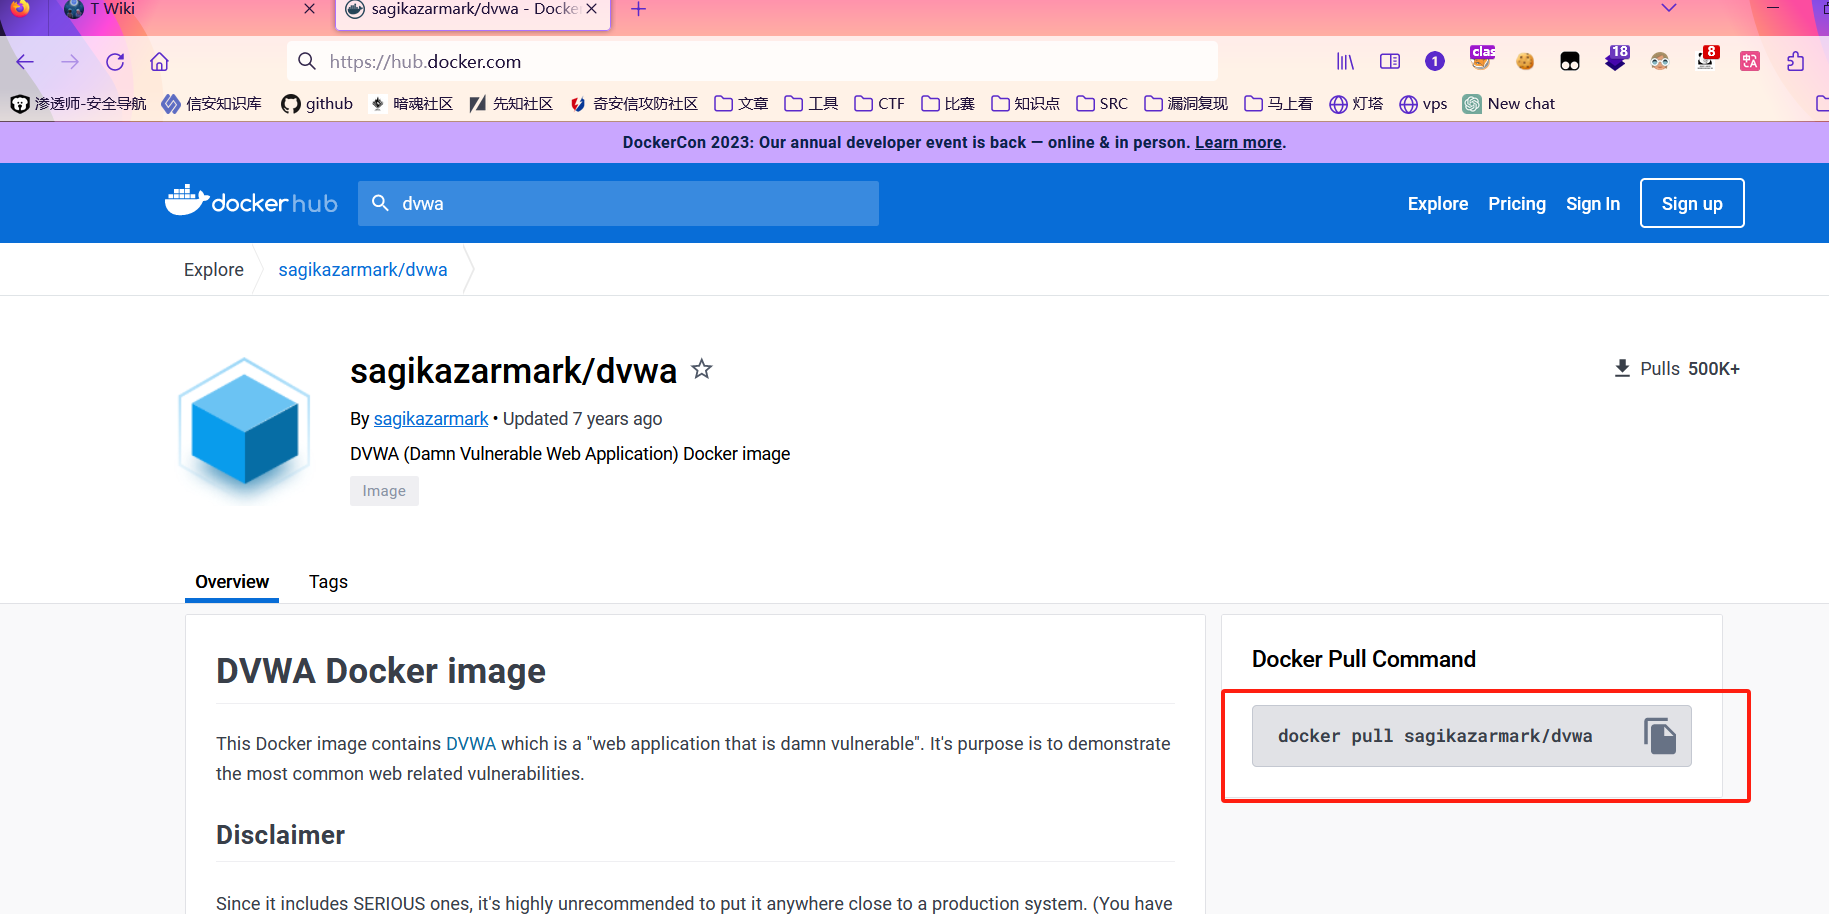Screen dimensions: 1829x914
Task: Go back using the browser back arrow
Action: [x=25, y=62]
